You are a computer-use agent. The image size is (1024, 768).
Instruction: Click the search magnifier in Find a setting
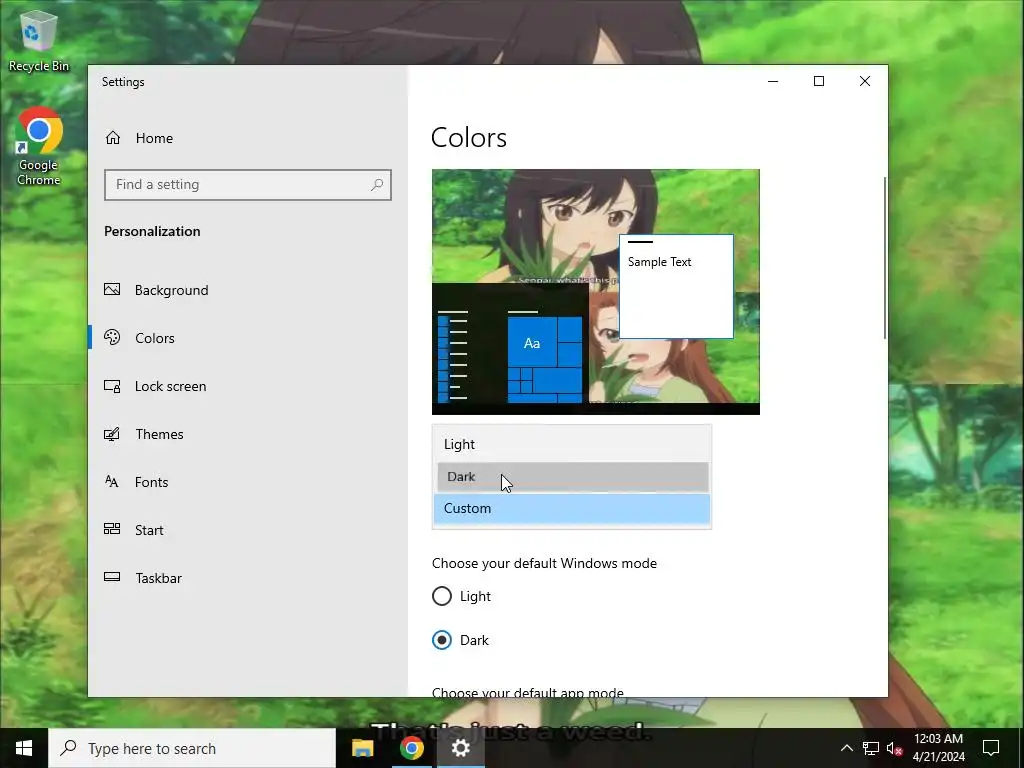[377, 185]
